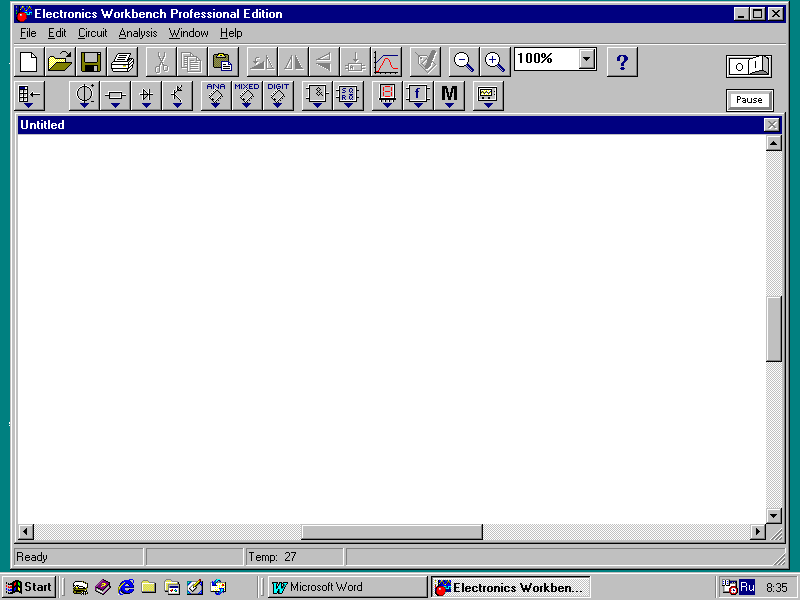Click the horizontal scrollbar right arrow
Image resolution: width=800 pixels, height=600 pixels.
[758, 532]
